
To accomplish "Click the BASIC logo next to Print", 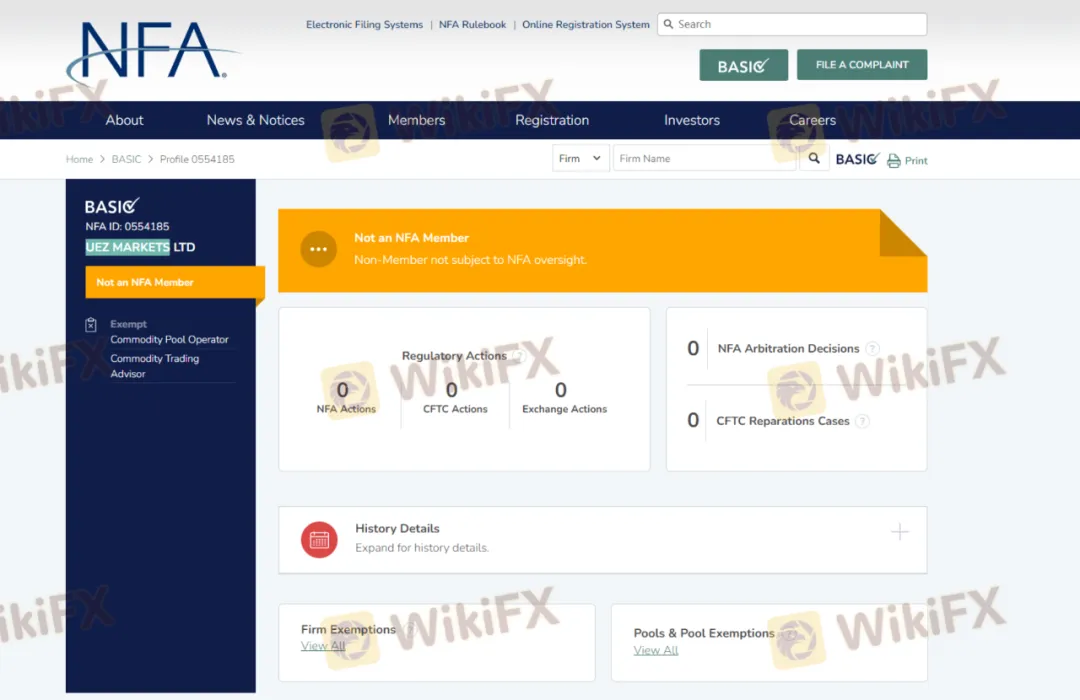I will (858, 159).
